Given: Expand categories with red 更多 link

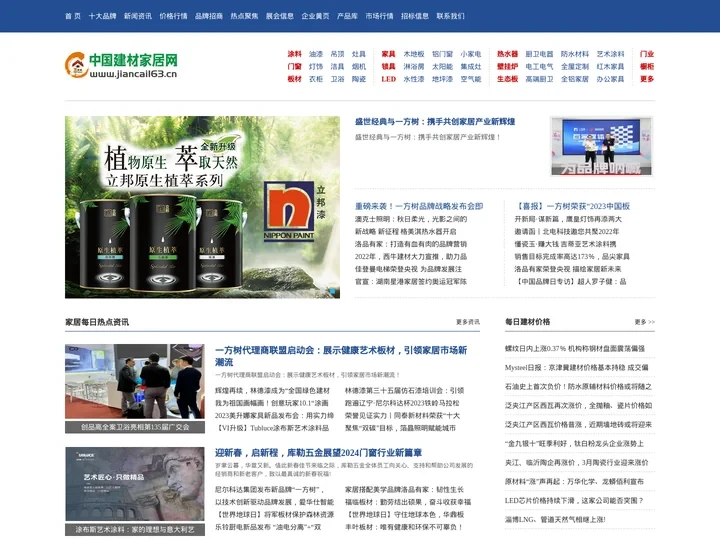Looking at the screenshot, I should pos(647,79).
